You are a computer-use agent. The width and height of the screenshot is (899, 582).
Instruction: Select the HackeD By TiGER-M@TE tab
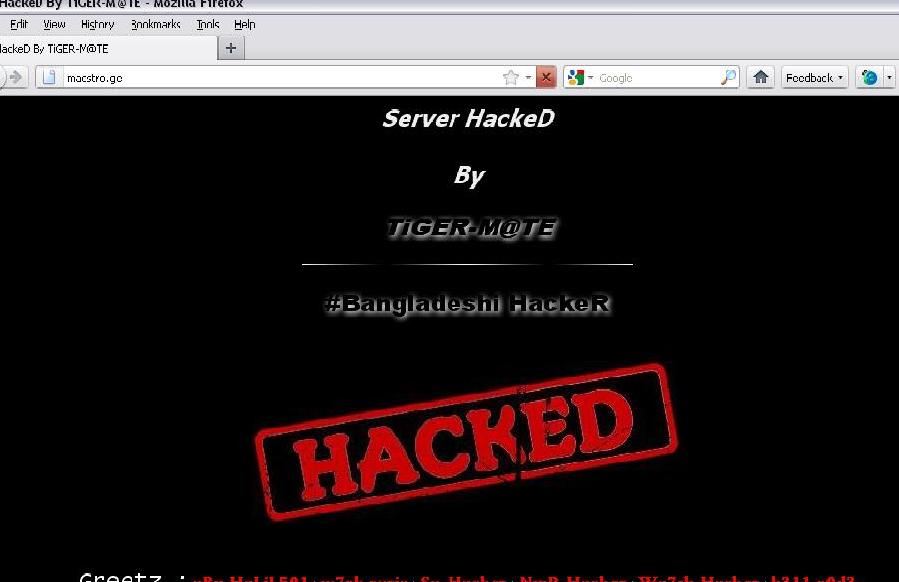(108, 48)
